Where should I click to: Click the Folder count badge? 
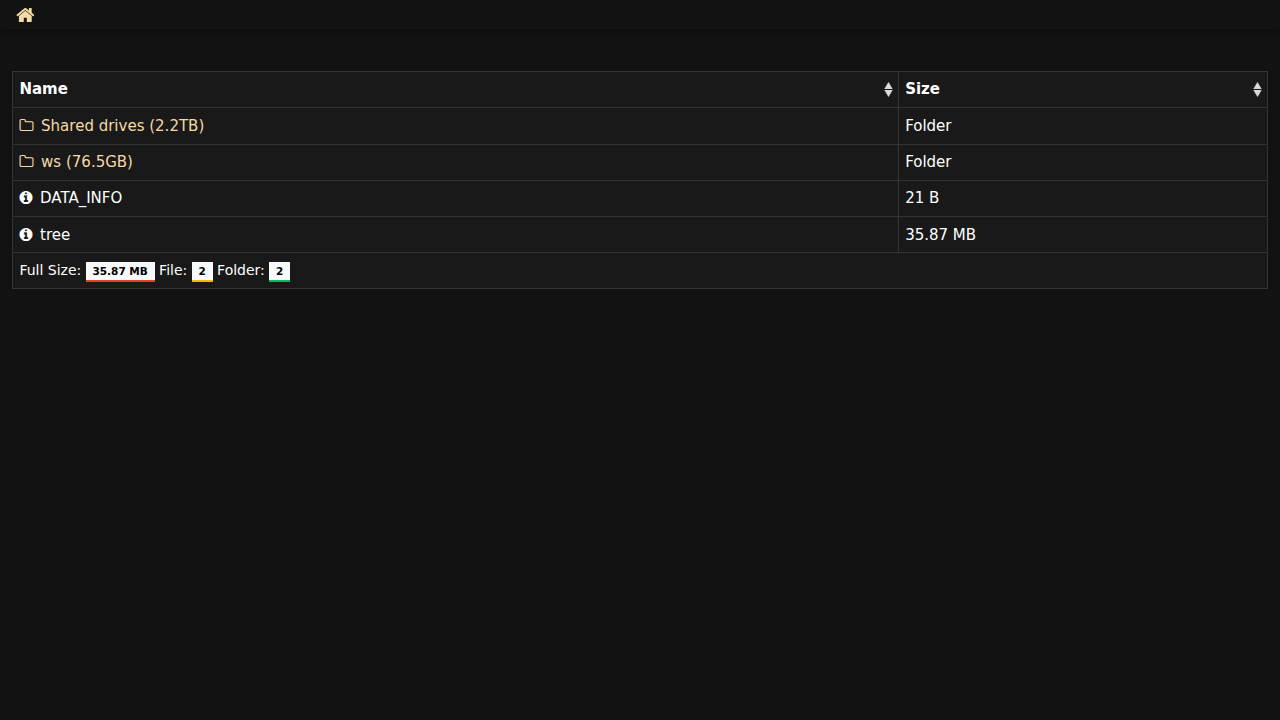(279, 271)
